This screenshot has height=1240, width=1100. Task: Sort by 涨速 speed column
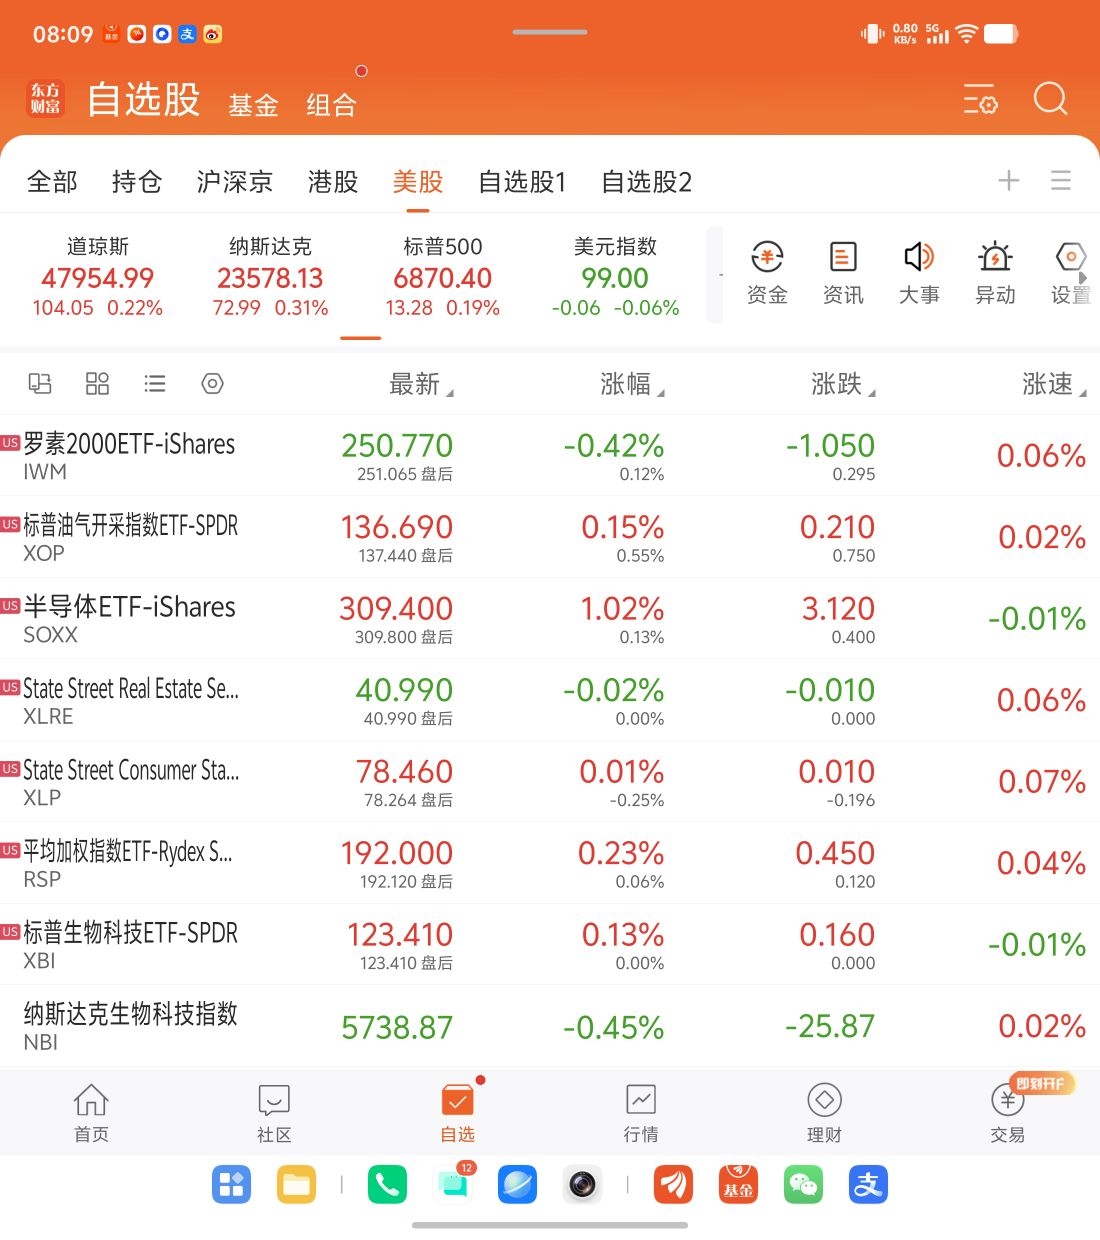point(1054,384)
